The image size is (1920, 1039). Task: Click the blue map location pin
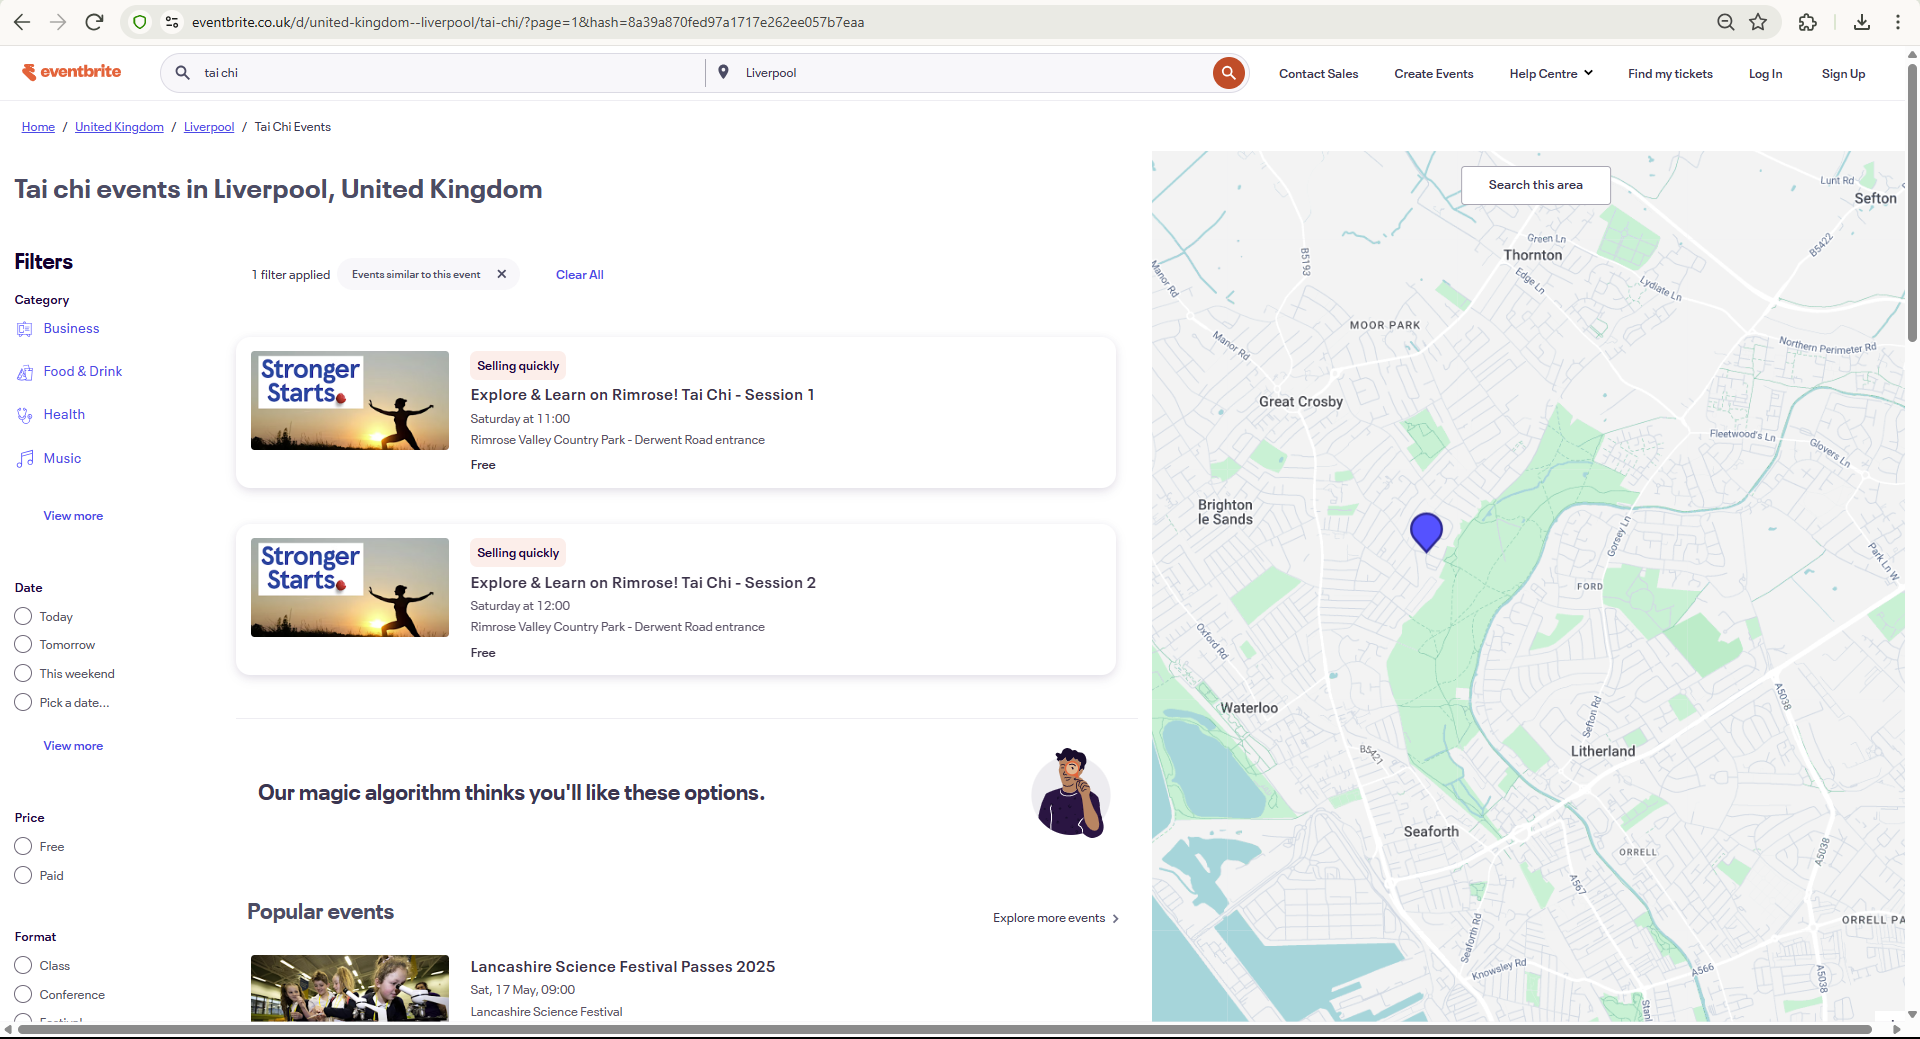[1426, 531]
